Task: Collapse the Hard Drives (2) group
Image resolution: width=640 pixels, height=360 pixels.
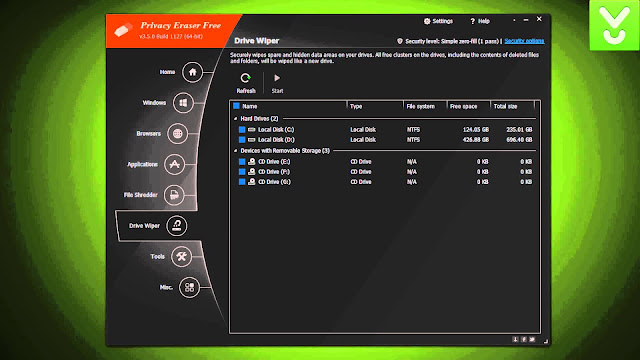Action: [236, 119]
